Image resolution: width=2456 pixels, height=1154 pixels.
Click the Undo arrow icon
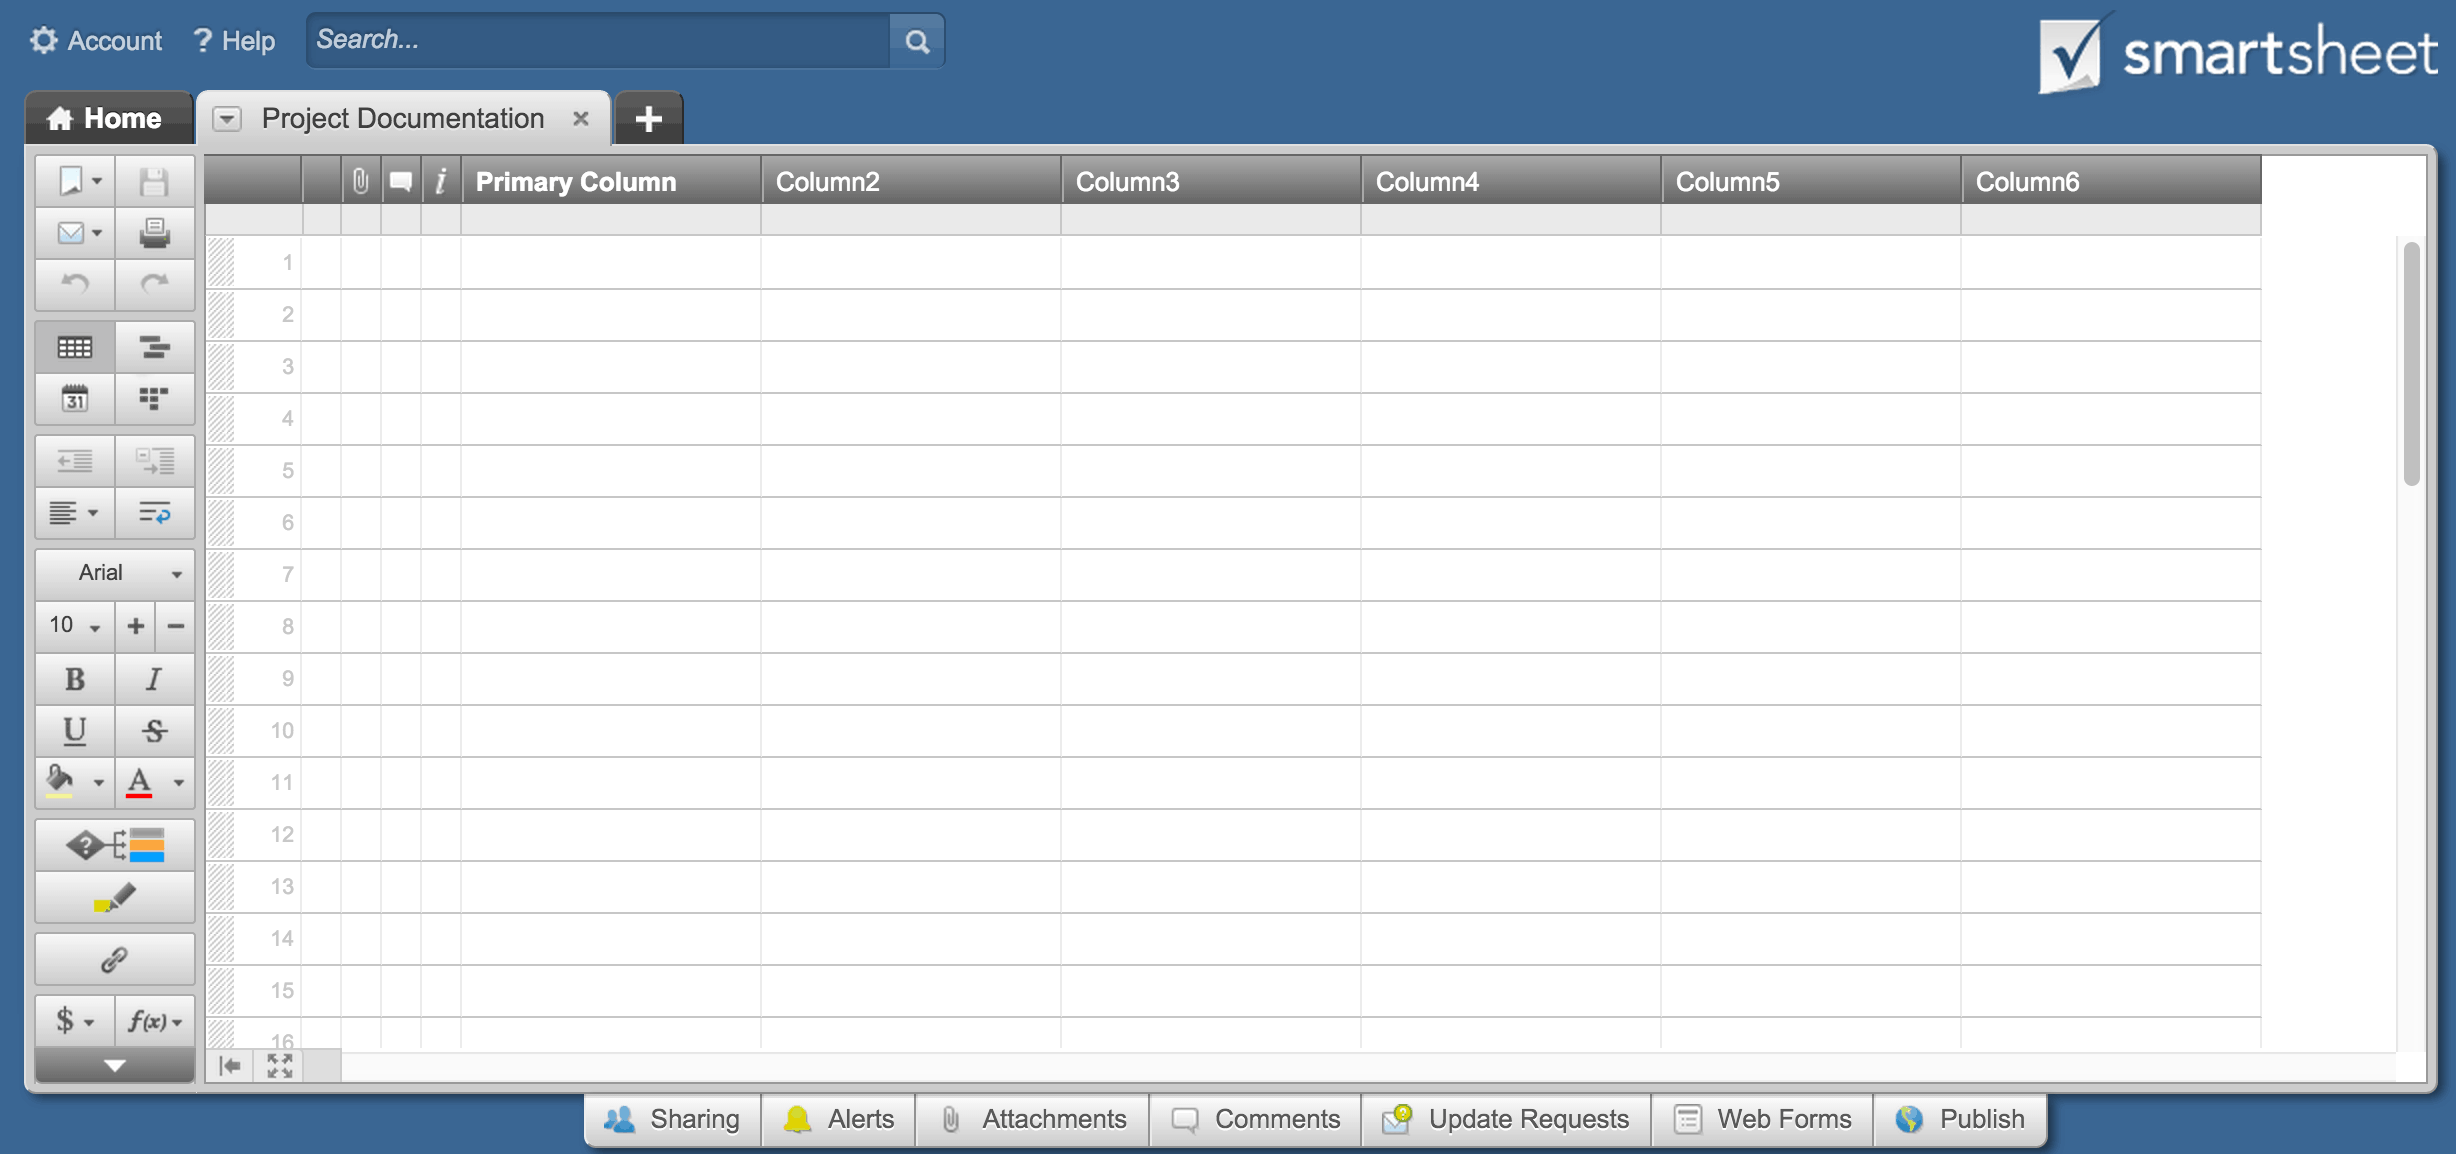(x=75, y=285)
